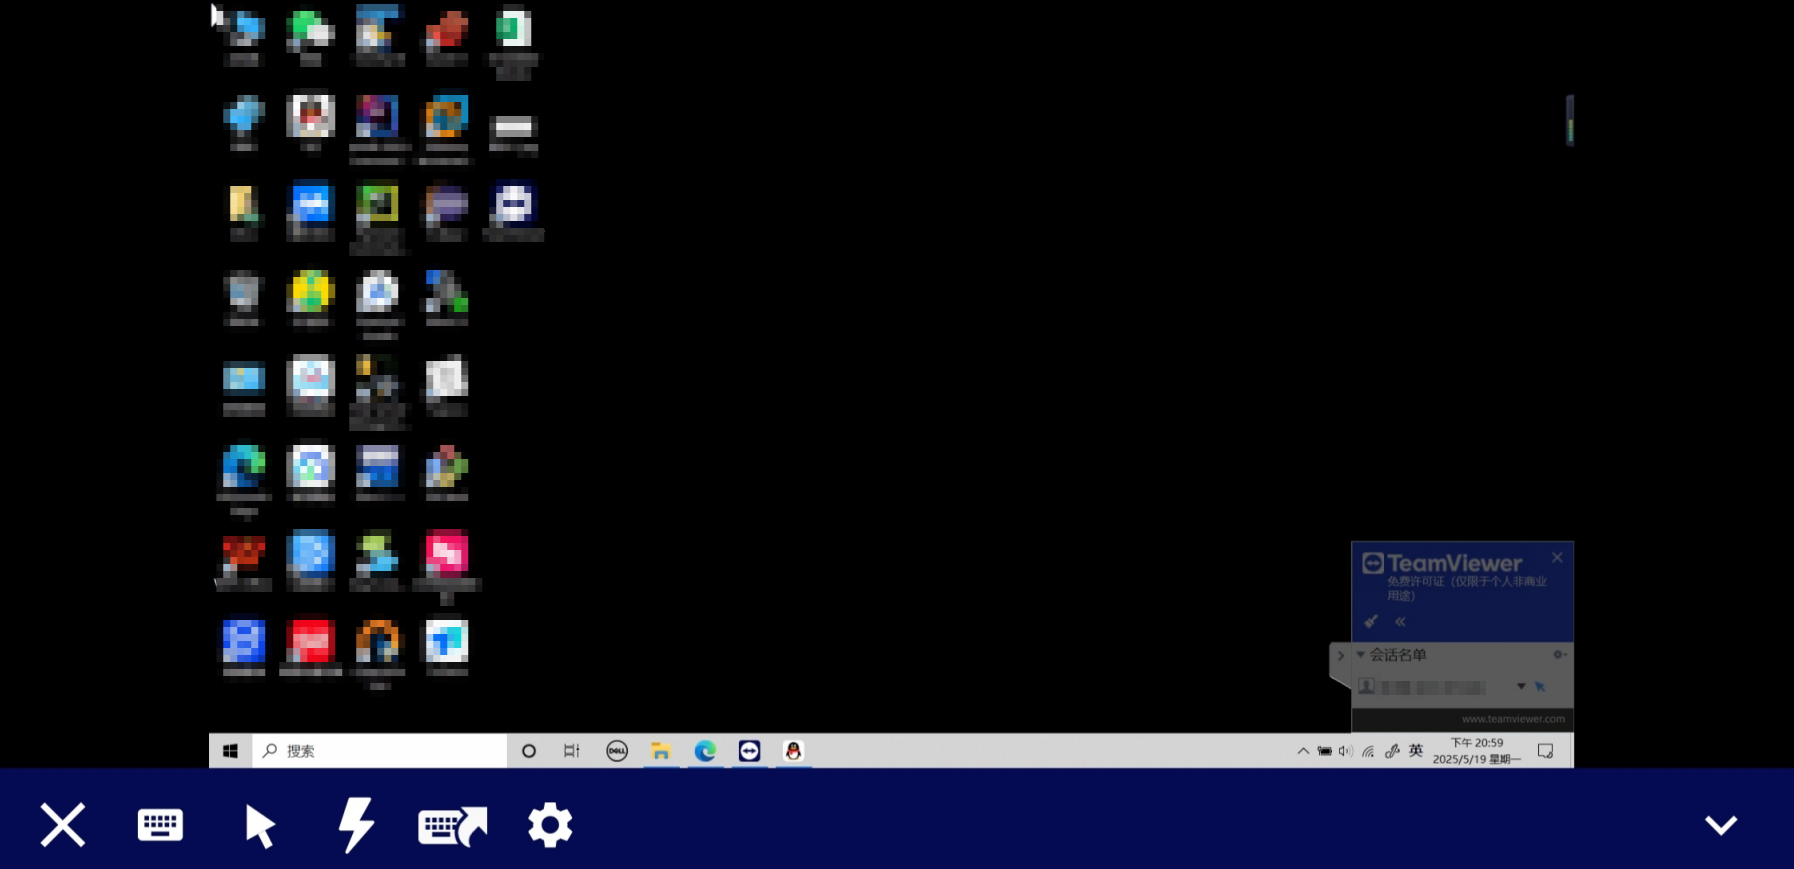Click the side arrow tab on TeamViewer panel

coord(1340,657)
